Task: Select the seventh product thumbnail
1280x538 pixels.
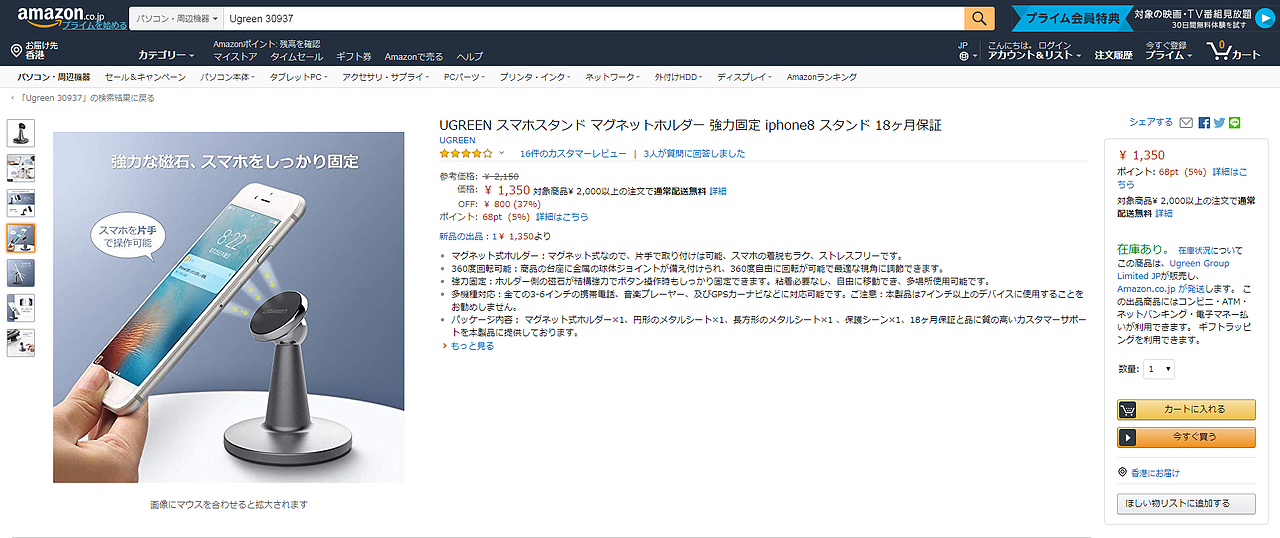Action: [x=21, y=342]
